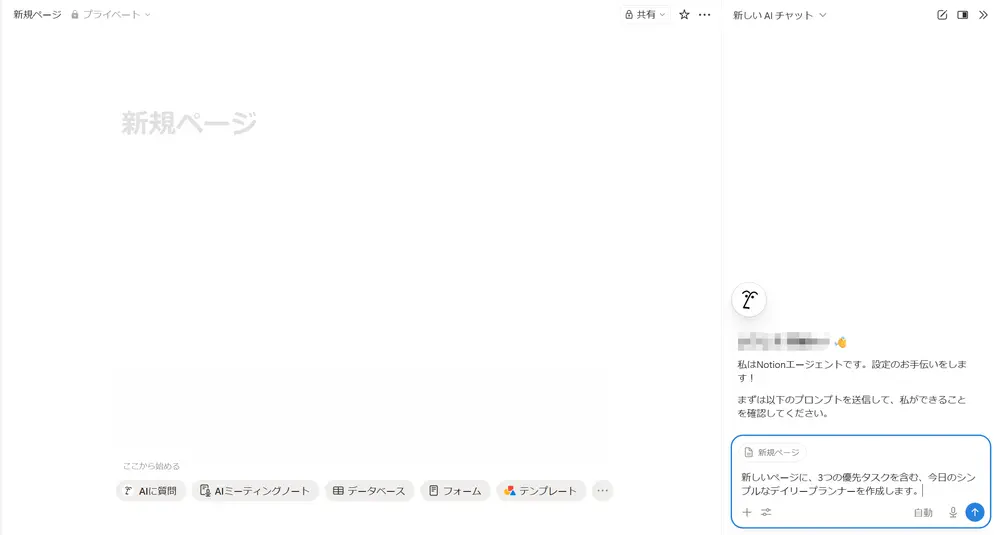Open chat settings sliders icon

(766, 512)
